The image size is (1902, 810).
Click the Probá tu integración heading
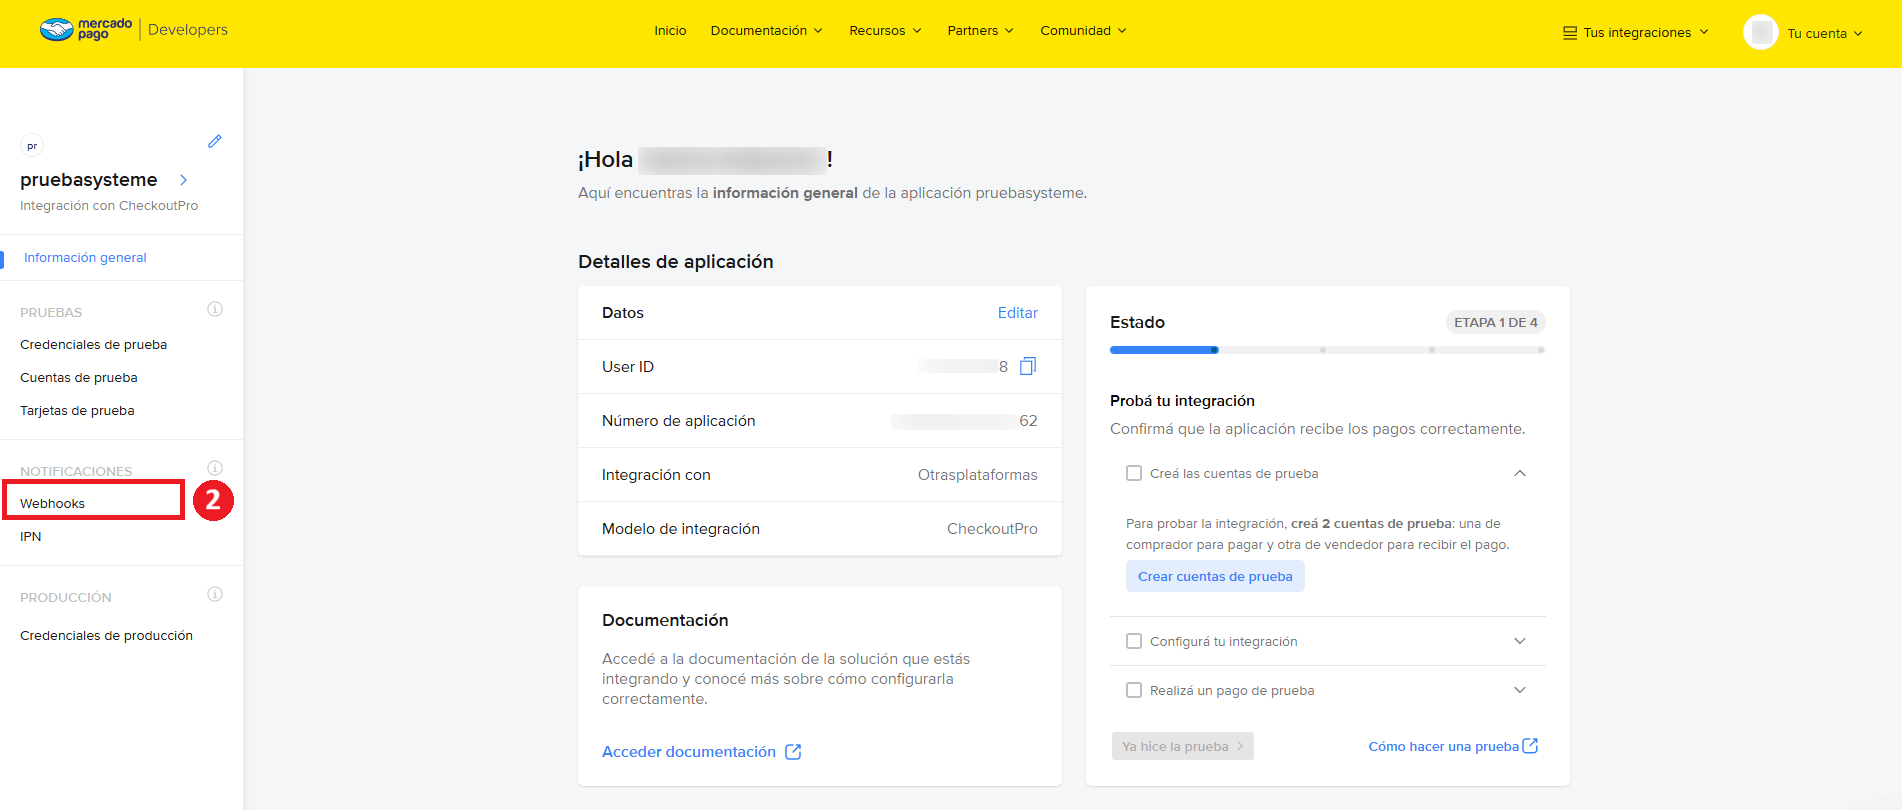pyautogui.click(x=1182, y=401)
